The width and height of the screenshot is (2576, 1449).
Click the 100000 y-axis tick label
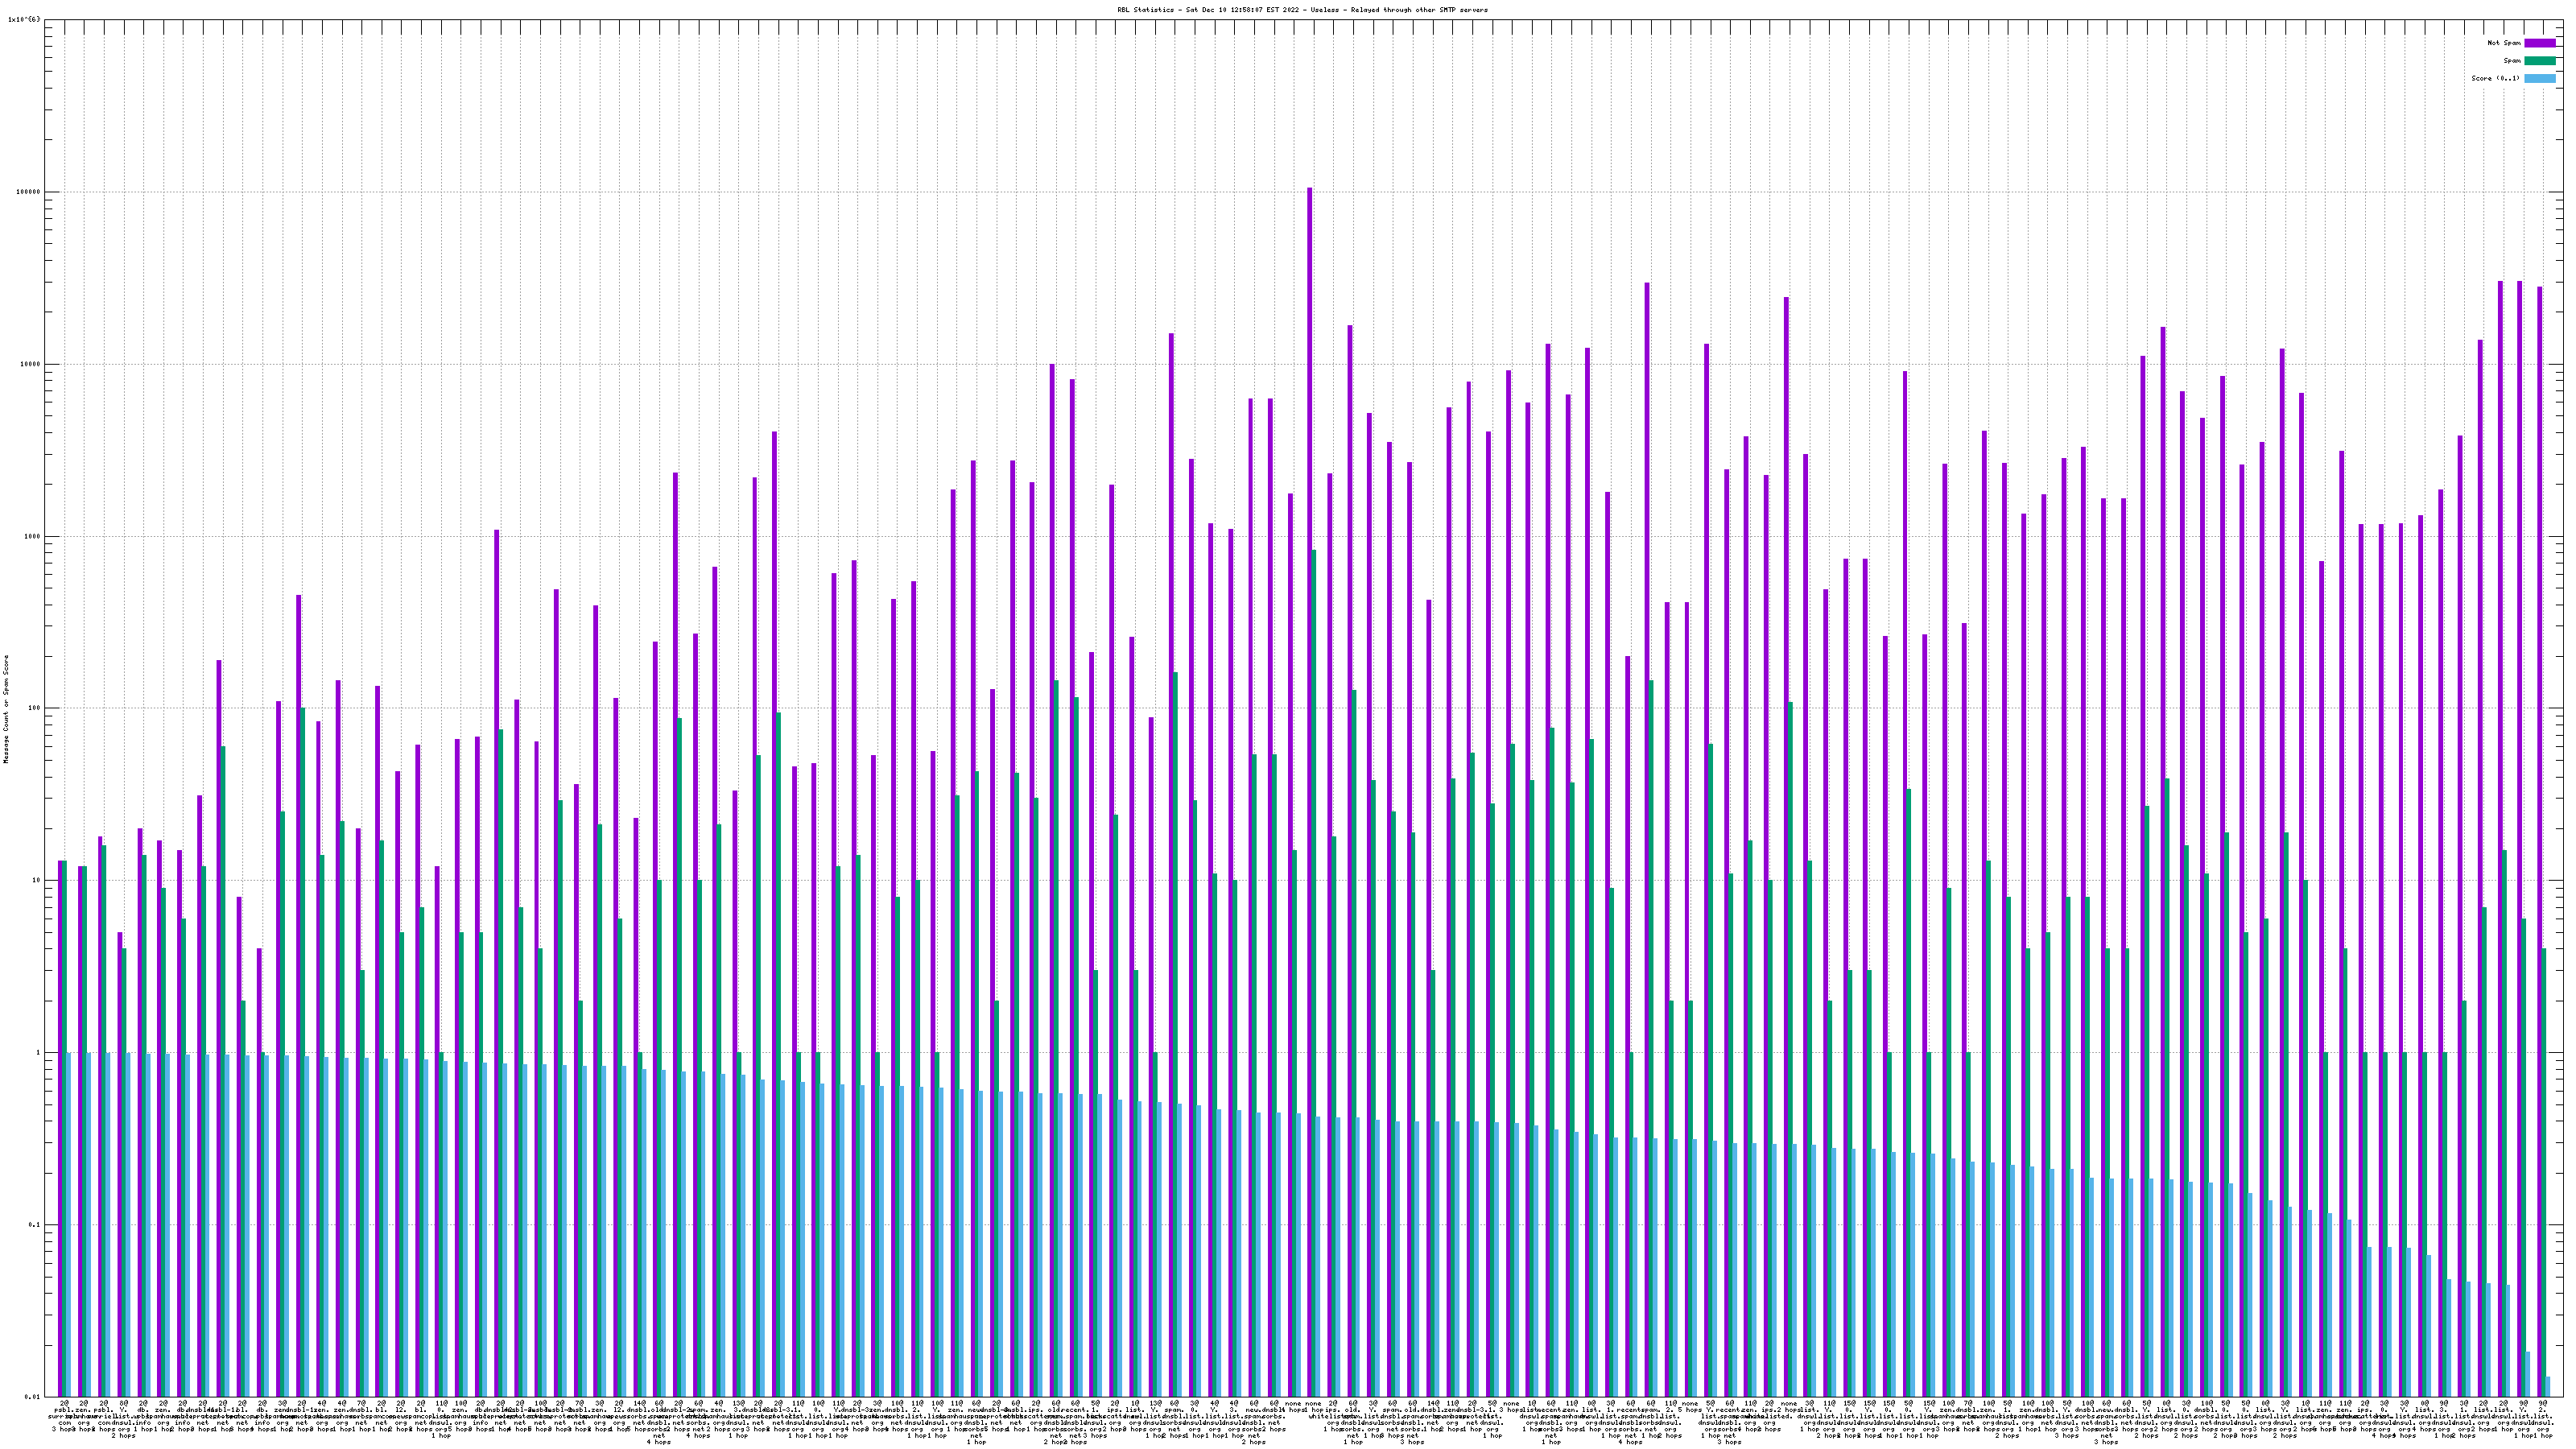tap(28, 192)
